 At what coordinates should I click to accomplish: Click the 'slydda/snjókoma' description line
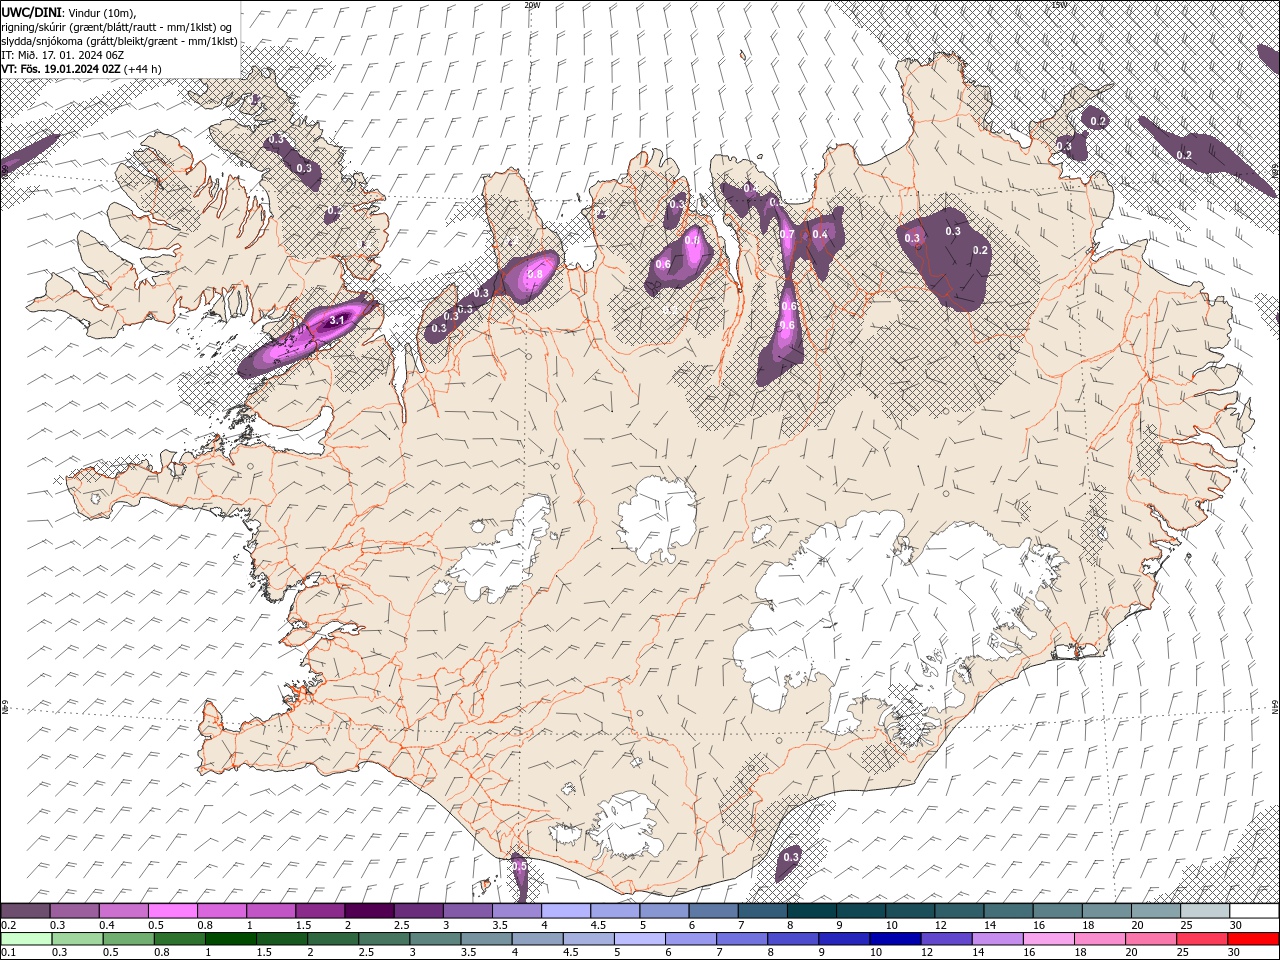click(120, 41)
